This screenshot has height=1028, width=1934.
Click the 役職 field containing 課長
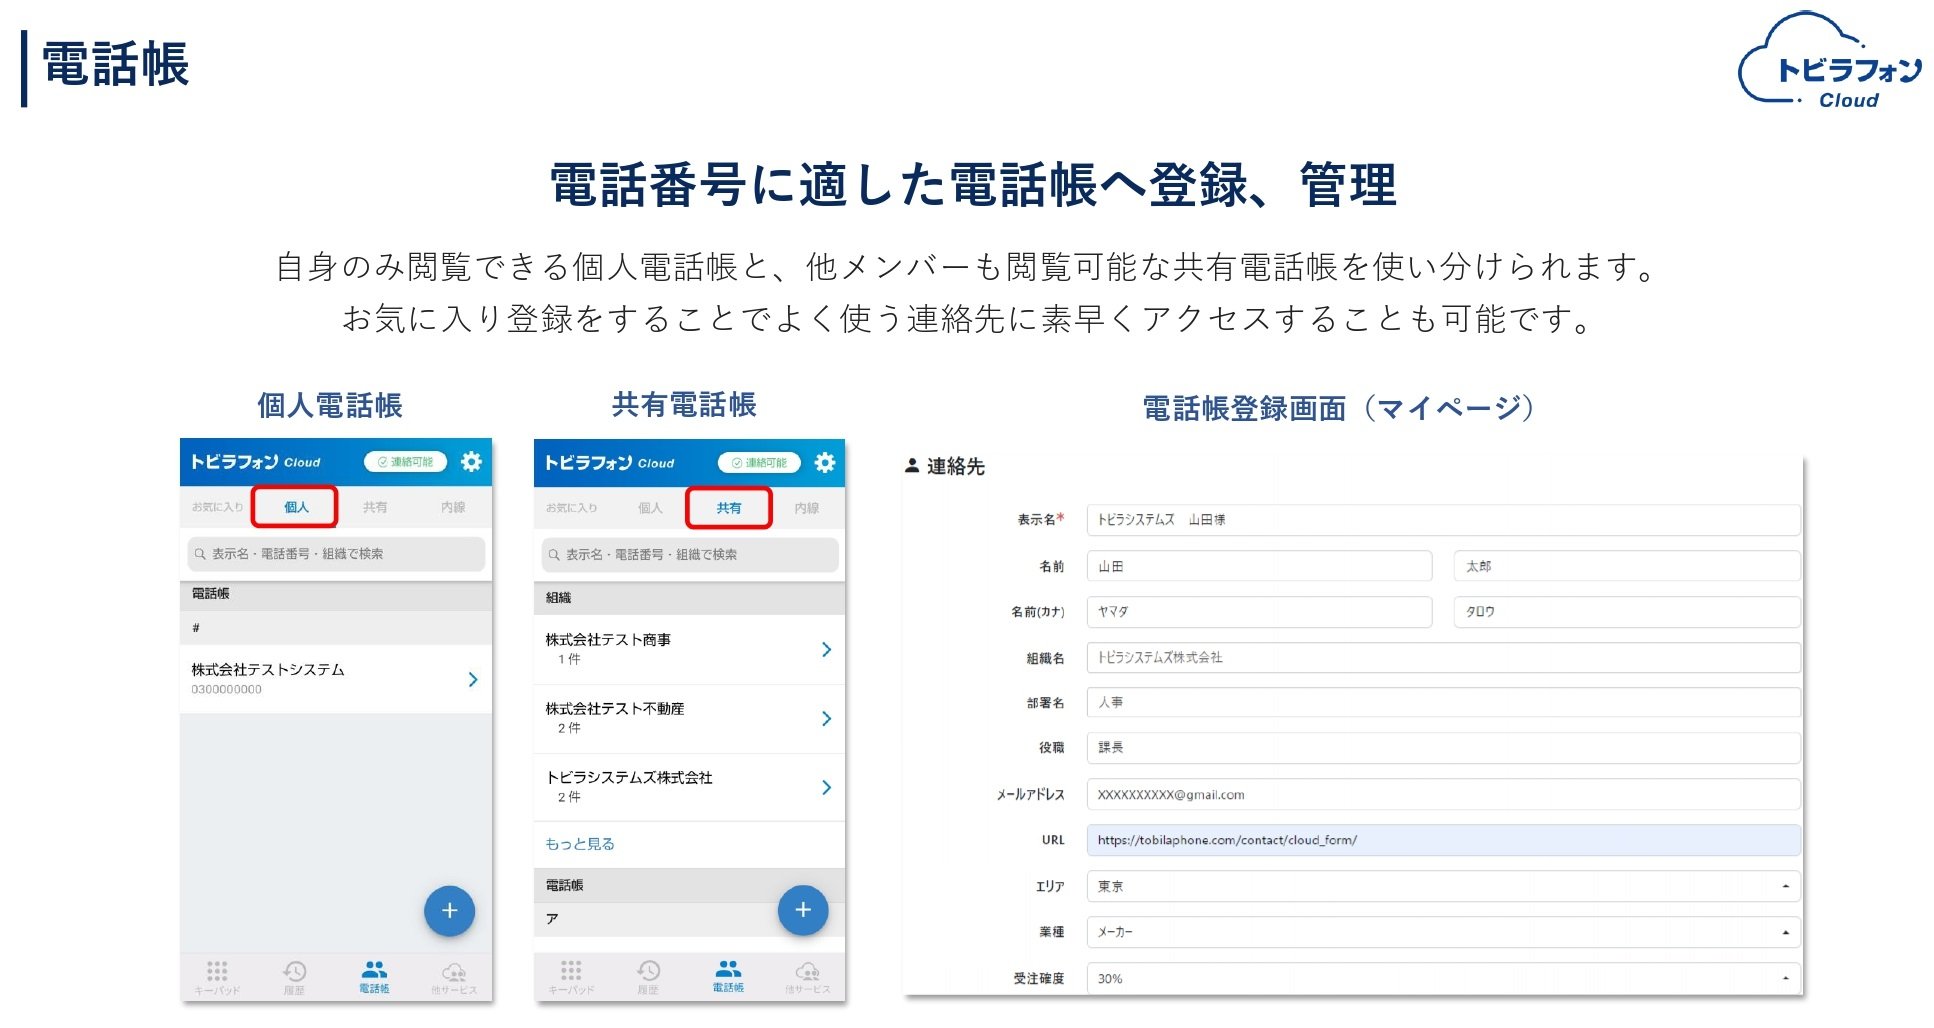(1443, 748)
